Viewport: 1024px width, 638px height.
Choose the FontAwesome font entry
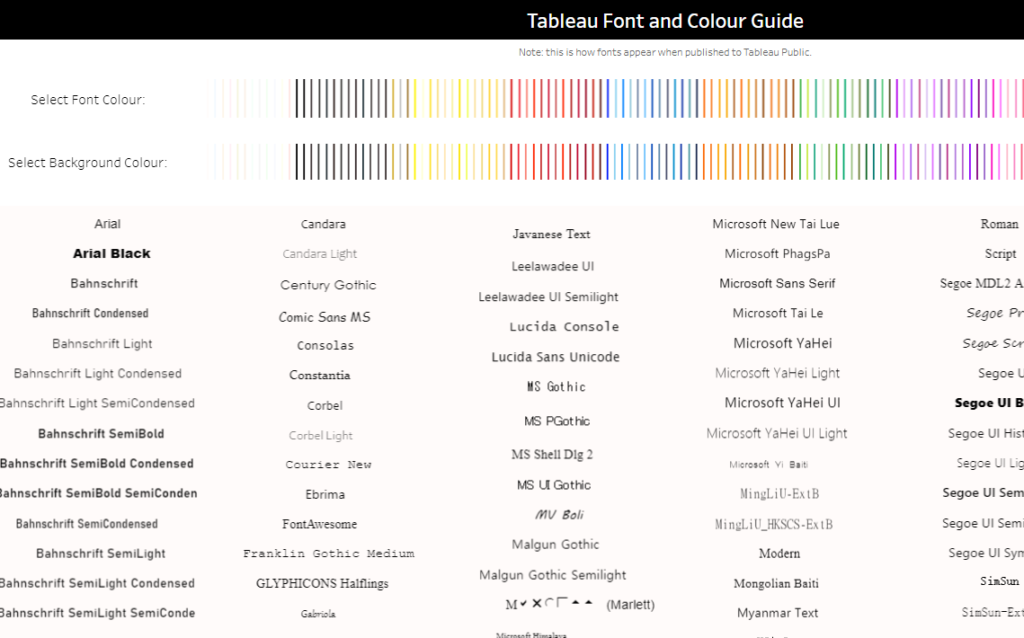click(x=319, y=524)
